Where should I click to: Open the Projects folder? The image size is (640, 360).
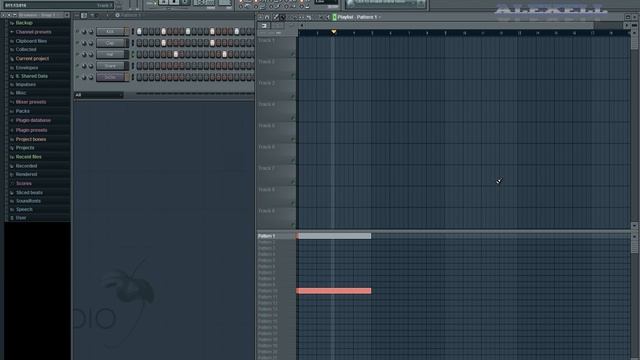[x=25, y=148]
